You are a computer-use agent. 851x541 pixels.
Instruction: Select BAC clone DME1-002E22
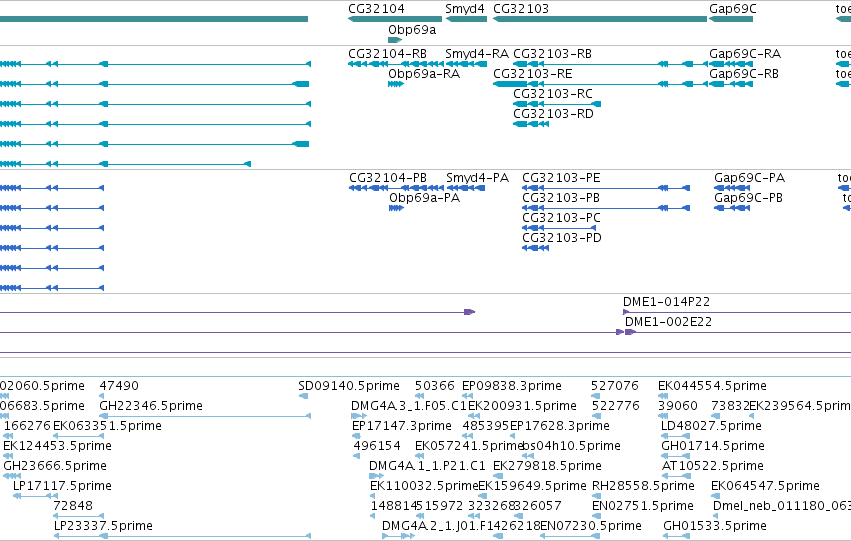pos(668,322)
